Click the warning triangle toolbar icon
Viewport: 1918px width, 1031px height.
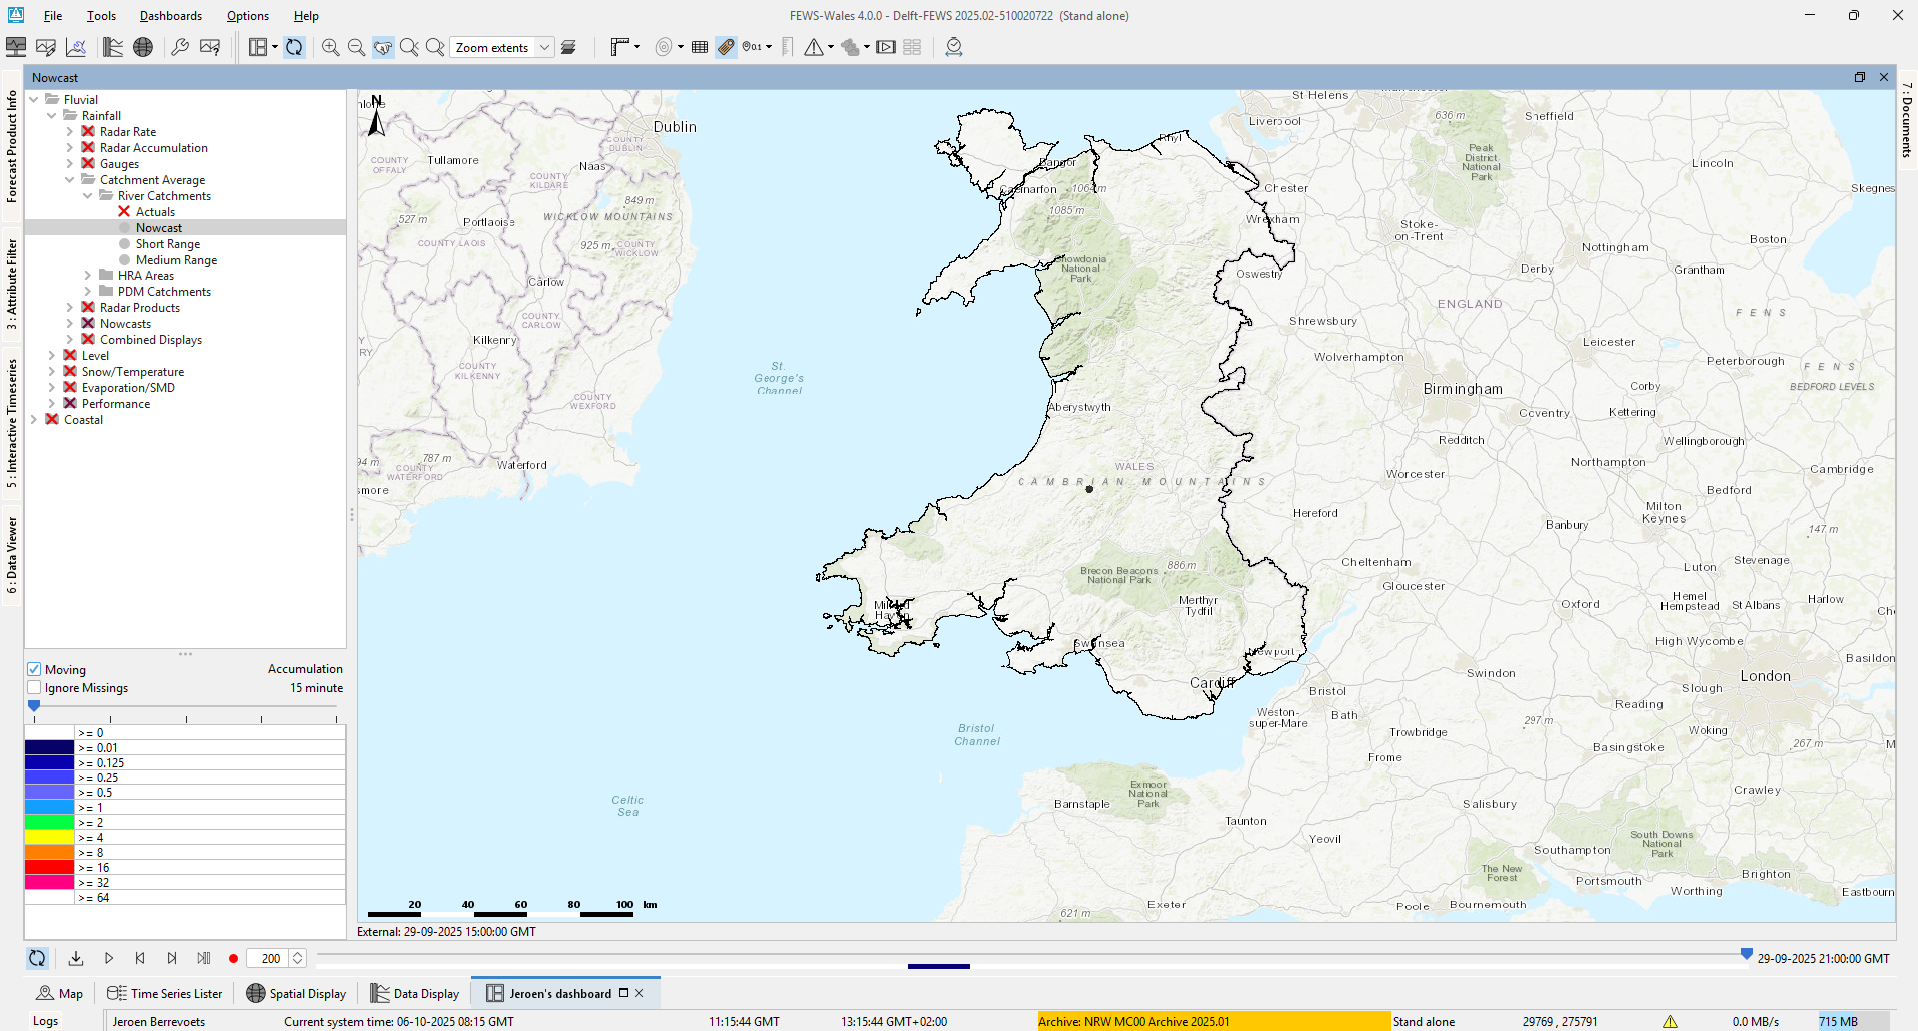[x=814, y=47]
